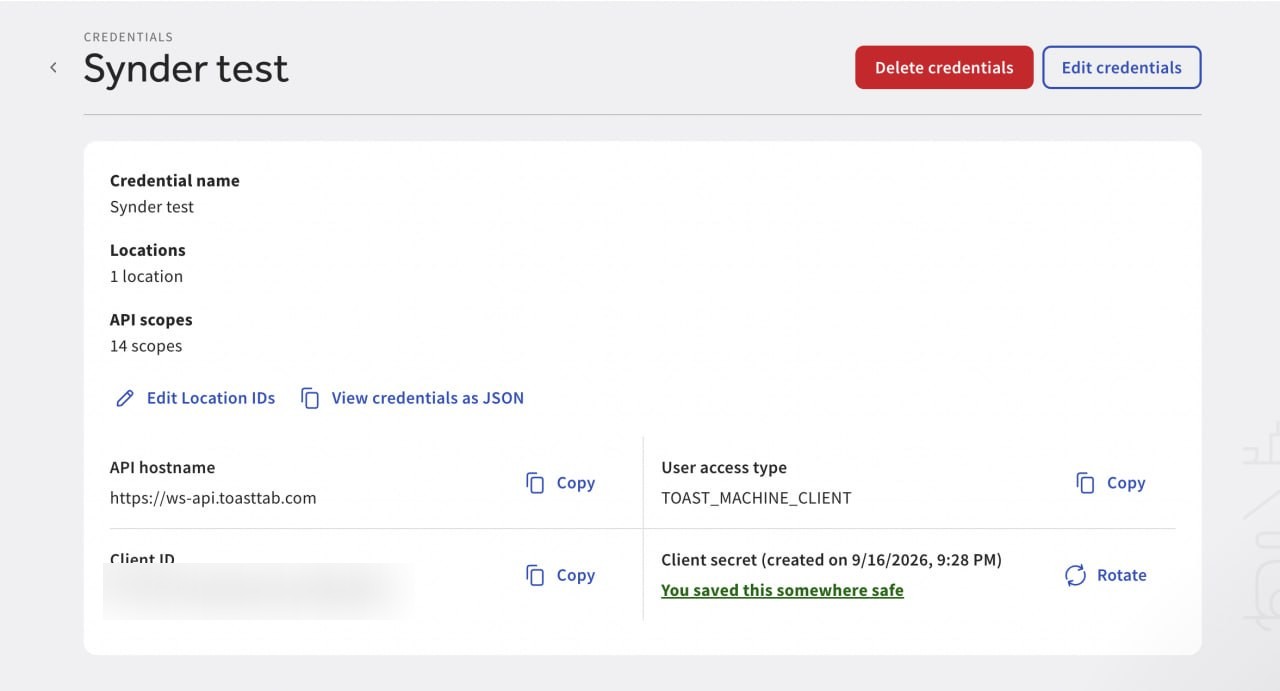Viewport: 1280px width, 691px height.
Task: Click the rotate arrows icon for Client secret
Action: (1075, 575)
